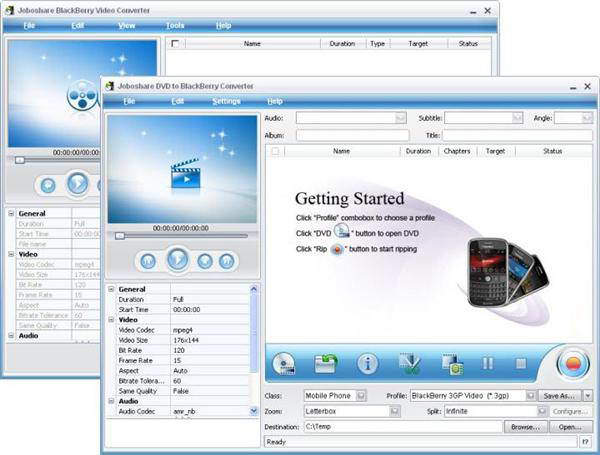This screenshot has width=600, height=455.
Task: Open the Subtitle dropdown
Action: 517,118
